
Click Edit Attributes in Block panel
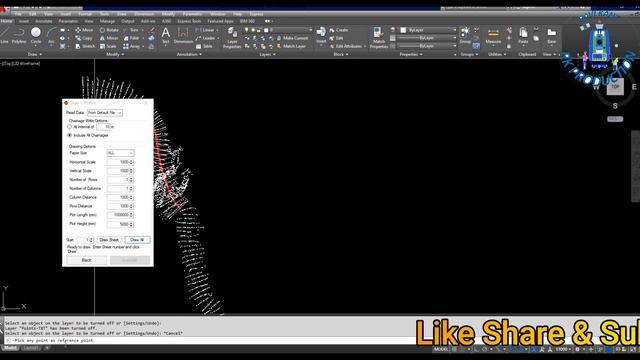click(x=346, y=46)
